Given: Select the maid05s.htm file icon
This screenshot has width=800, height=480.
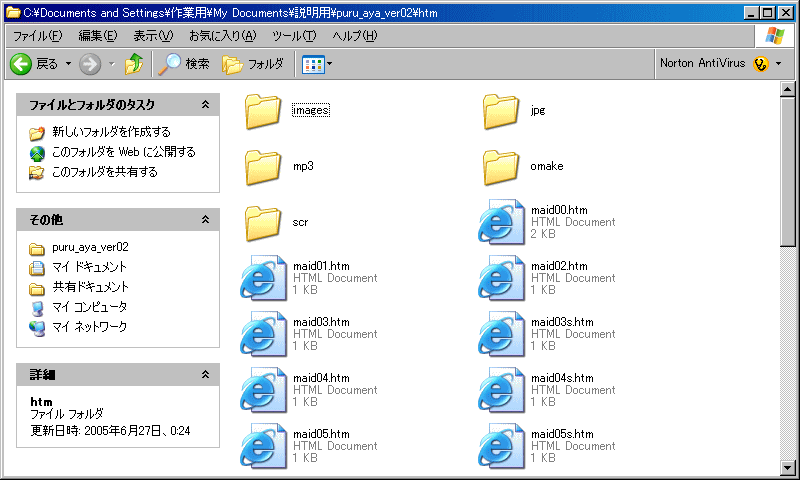Looking at the screenshot, I should [502, 446].
